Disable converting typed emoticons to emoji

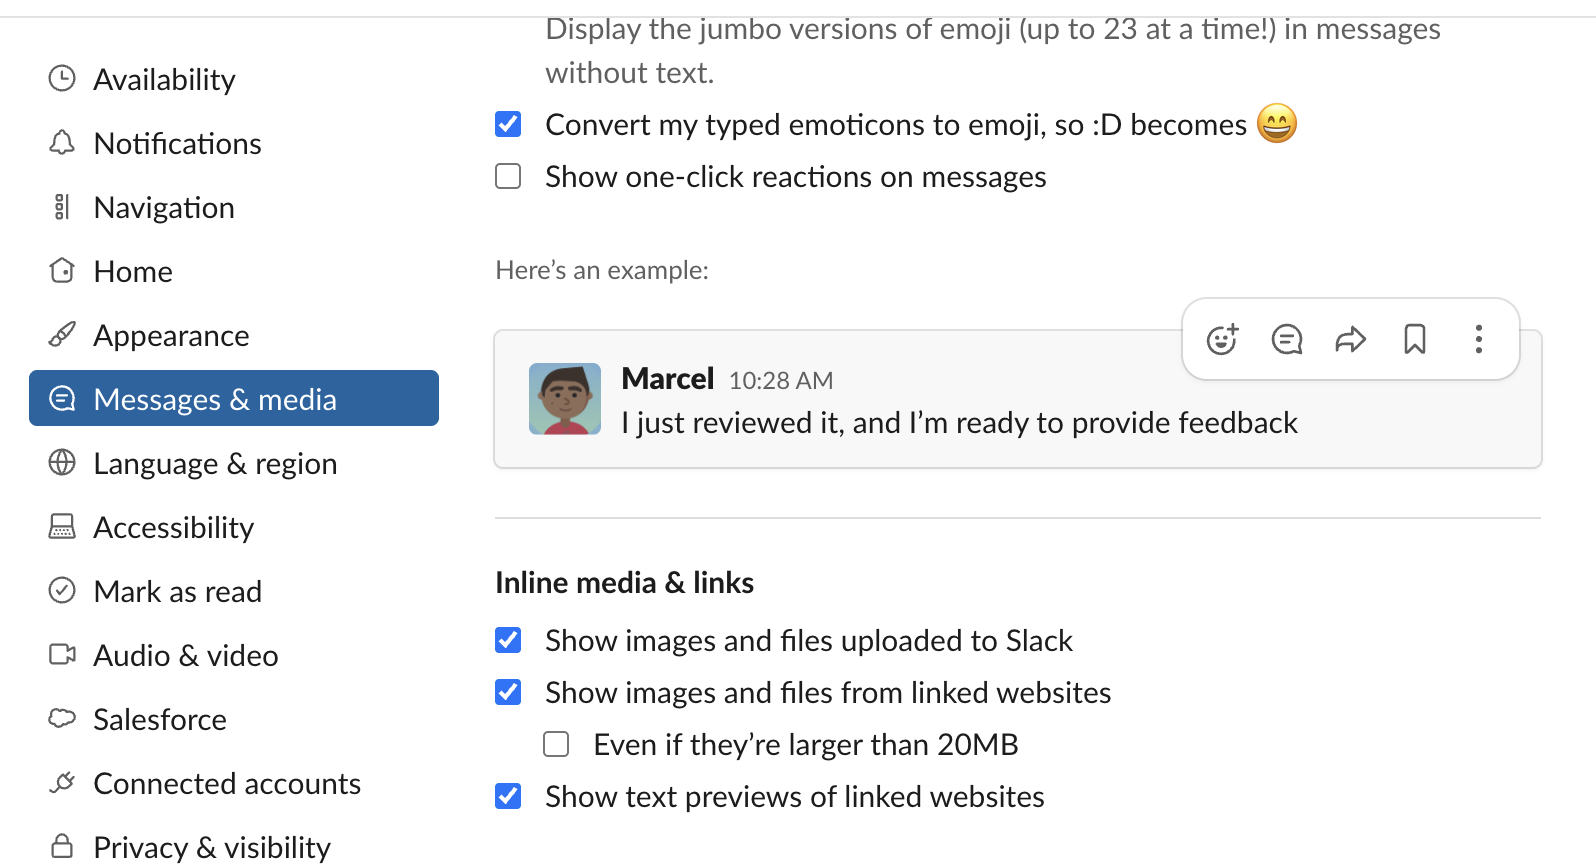(x=508, y=124)
